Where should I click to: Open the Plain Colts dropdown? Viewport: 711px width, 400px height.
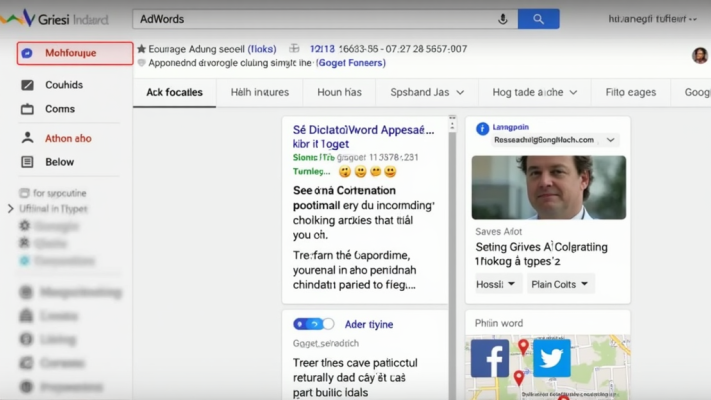coord(561,284)
